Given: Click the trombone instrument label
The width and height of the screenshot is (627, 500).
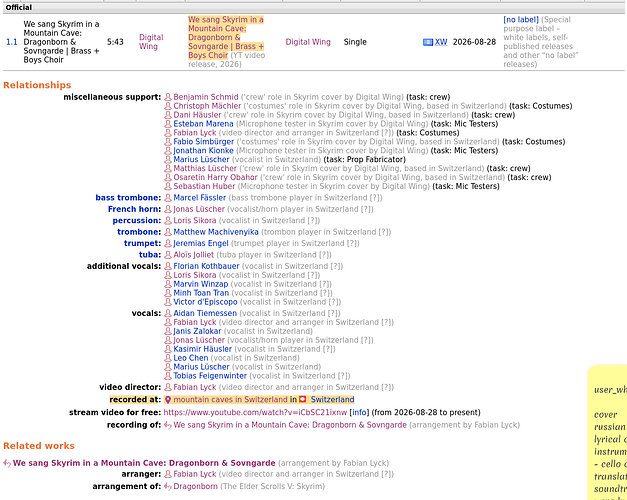Looking at the screenshot, I should click(x=139, y=232).
